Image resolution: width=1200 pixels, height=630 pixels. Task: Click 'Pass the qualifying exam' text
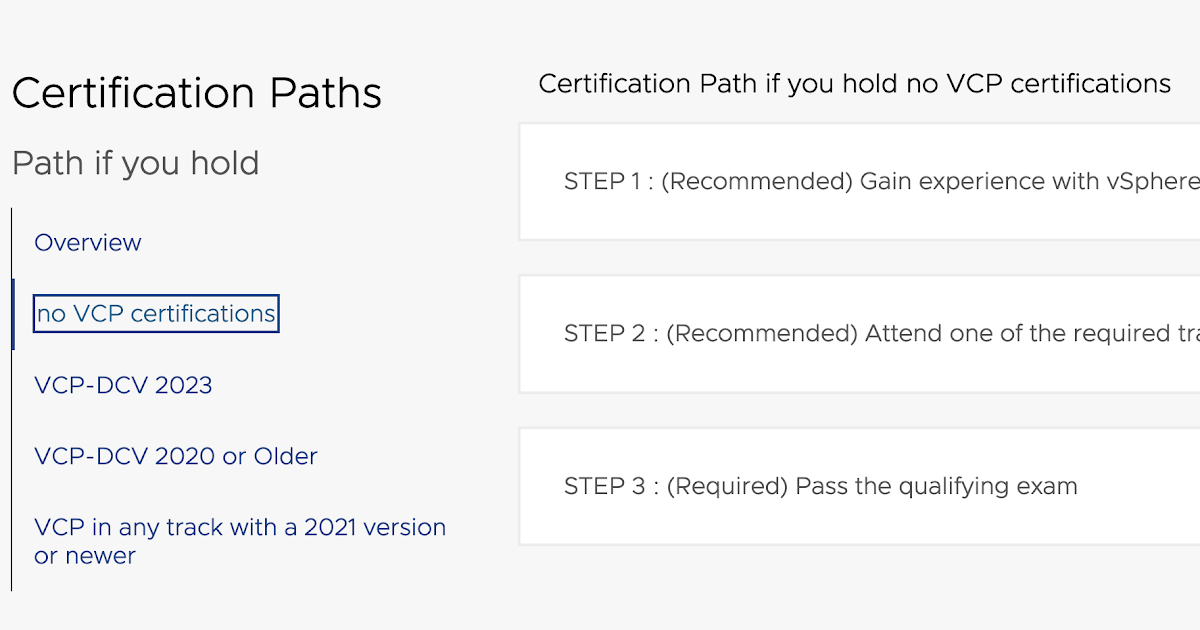[x=937, y=487]
